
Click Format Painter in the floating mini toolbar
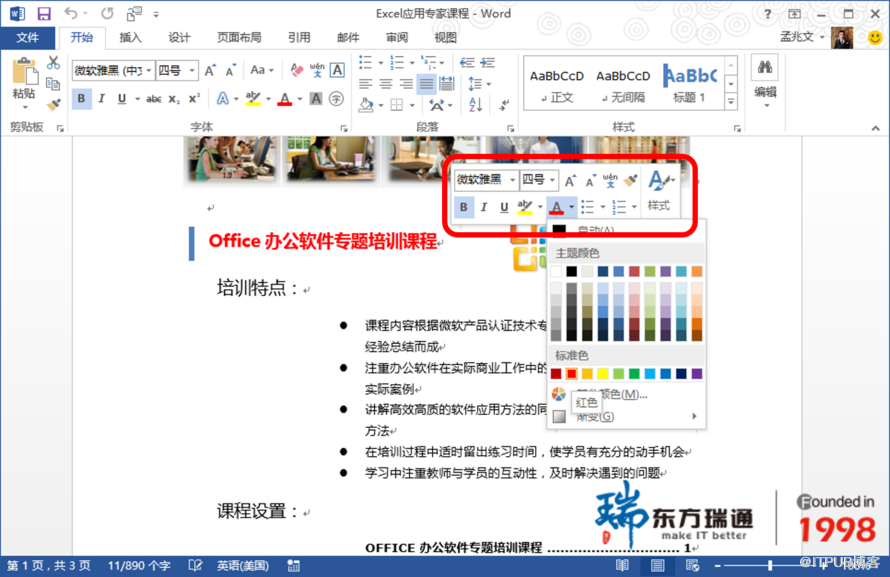point(629,180)
